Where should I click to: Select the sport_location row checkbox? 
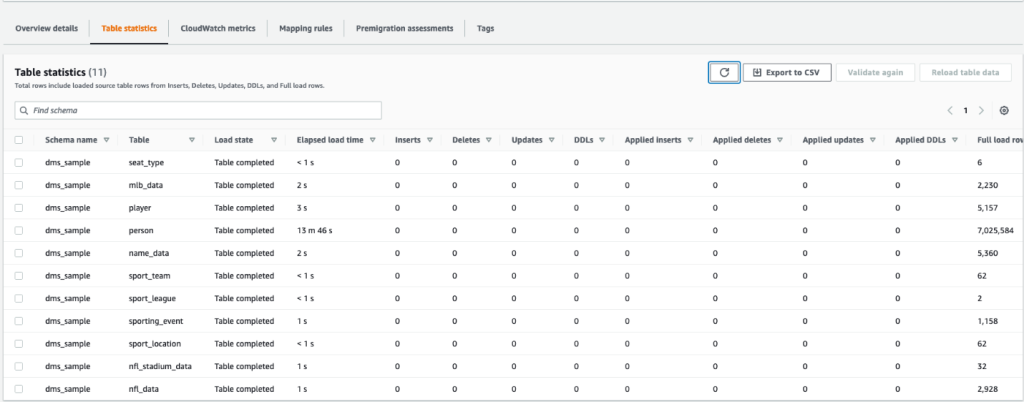pyautogui.click(x=19, y=343)
